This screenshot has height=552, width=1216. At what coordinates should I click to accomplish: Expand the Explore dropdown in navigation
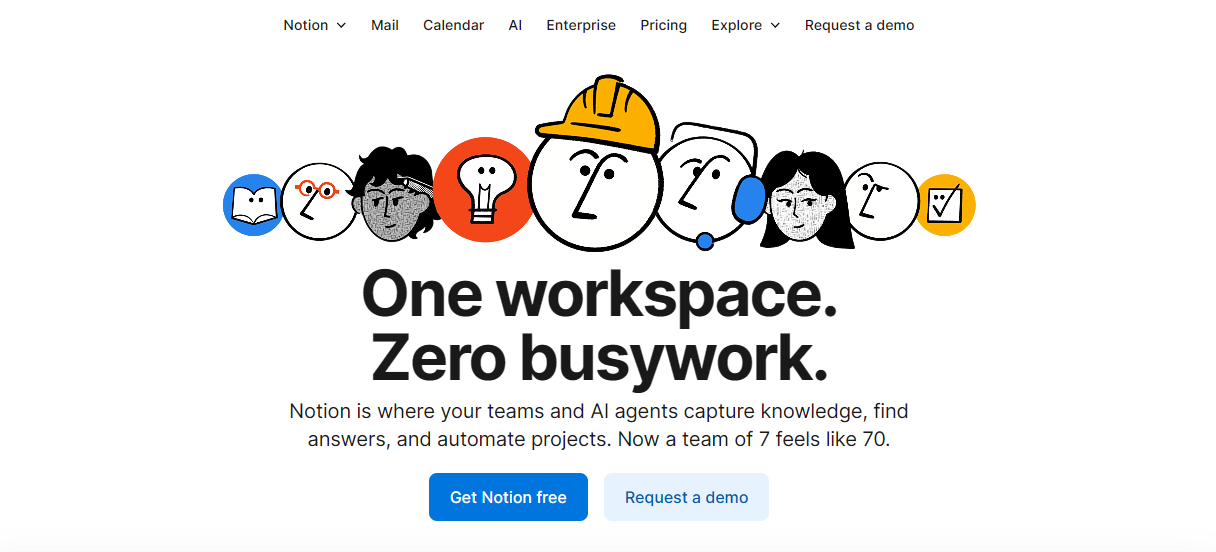(746, 25)
